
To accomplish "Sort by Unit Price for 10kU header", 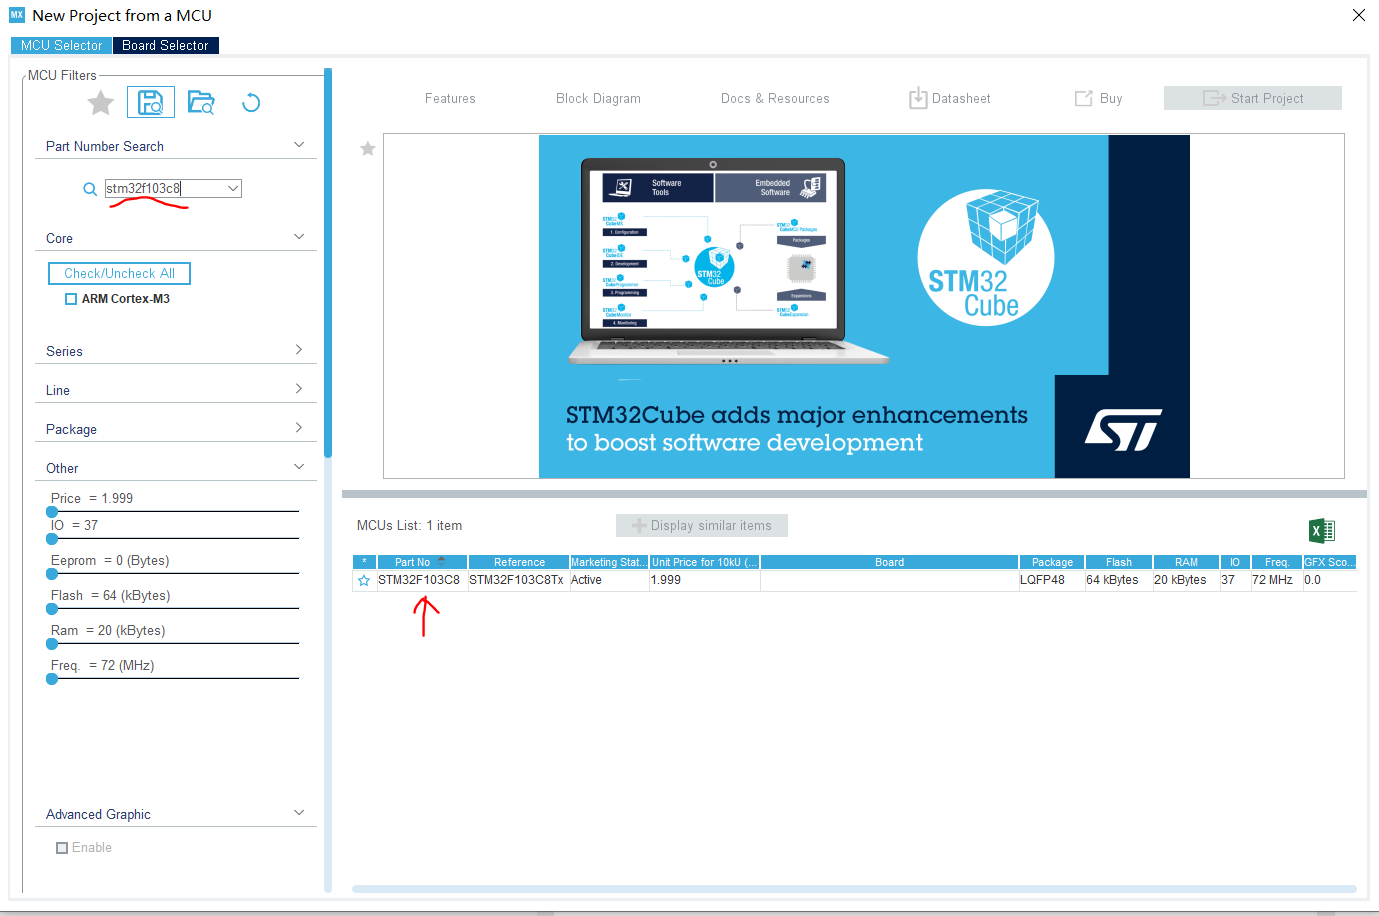I will [x=705, y=562].
